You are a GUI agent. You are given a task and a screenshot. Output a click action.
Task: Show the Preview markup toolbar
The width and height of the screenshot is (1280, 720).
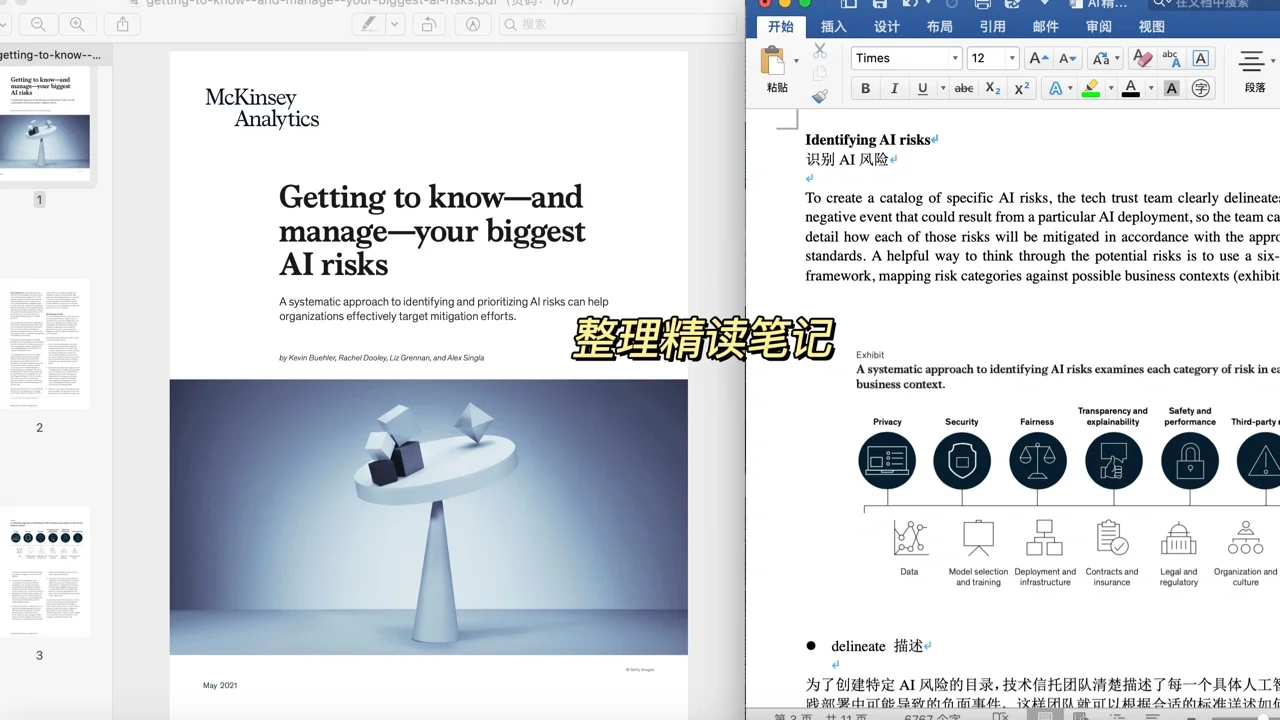tap(473, 24)
